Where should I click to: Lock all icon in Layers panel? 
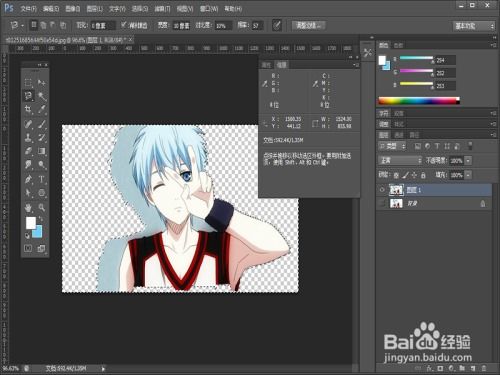coord(423,175)
